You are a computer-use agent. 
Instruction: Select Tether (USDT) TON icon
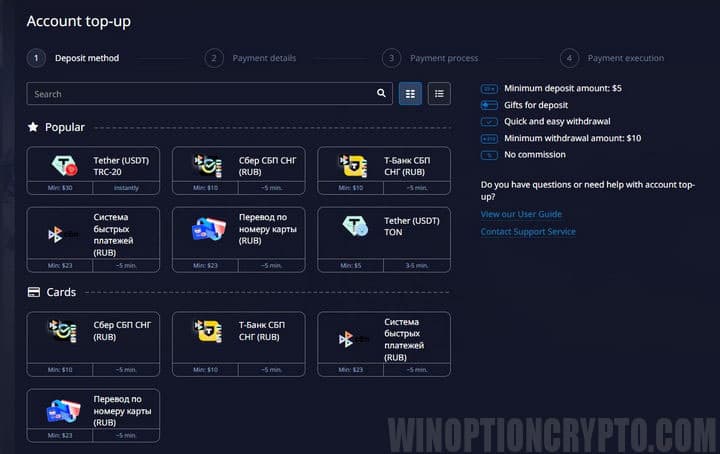[x=354, y=227]
